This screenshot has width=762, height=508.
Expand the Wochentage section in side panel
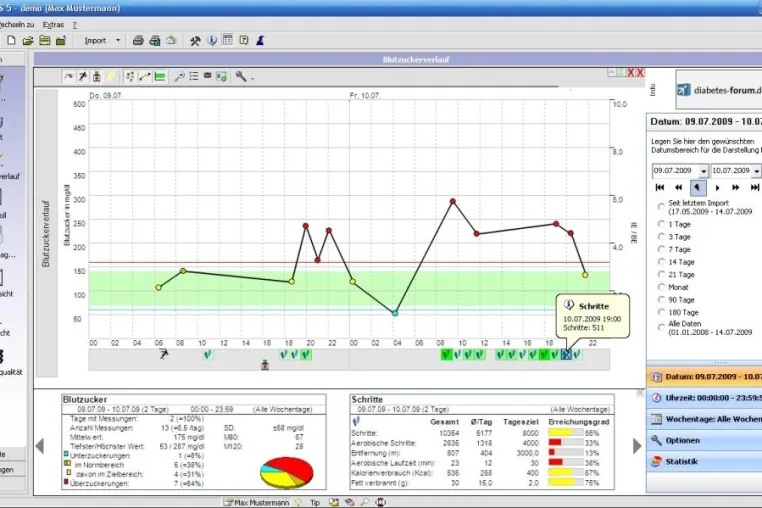704,419
